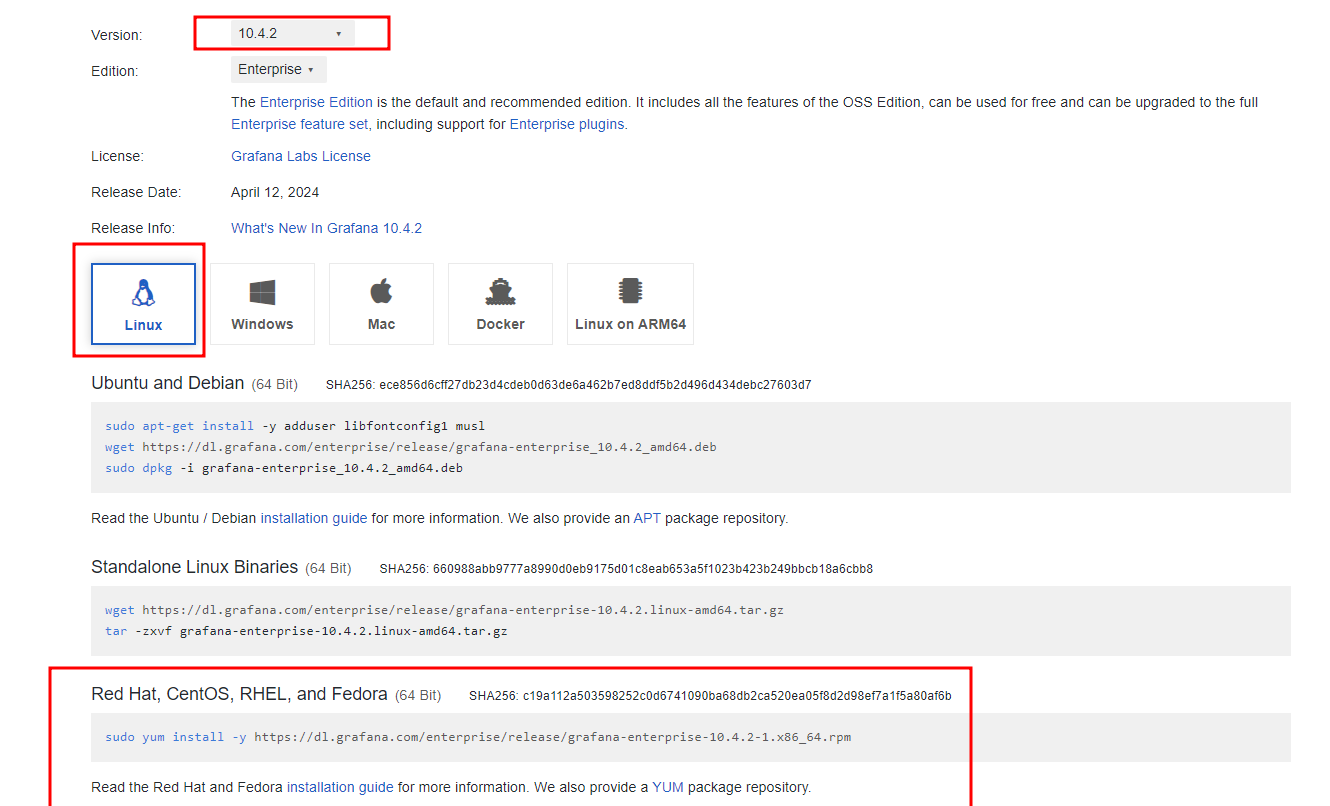Click the Red Hat SHA256 checksum
Viewport: 1330px width, 806px height.
click(x=710, y=696)
